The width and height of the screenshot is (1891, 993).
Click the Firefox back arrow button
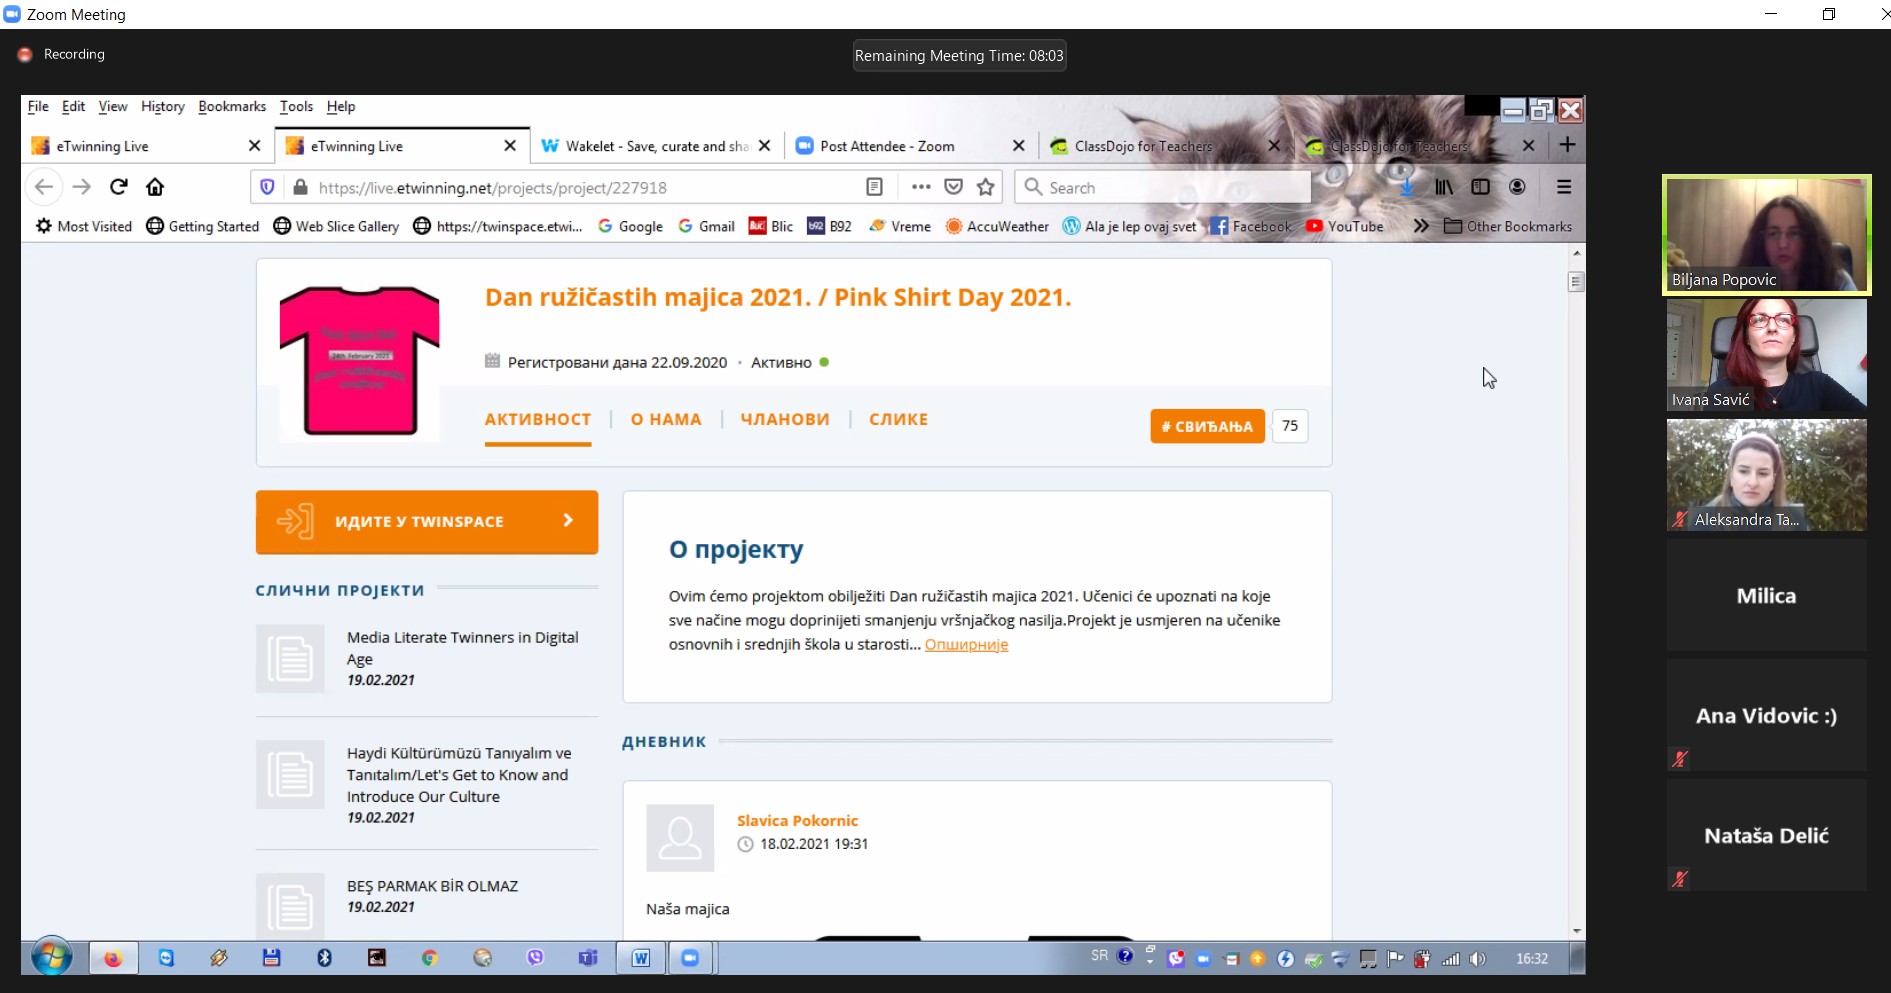44,187
